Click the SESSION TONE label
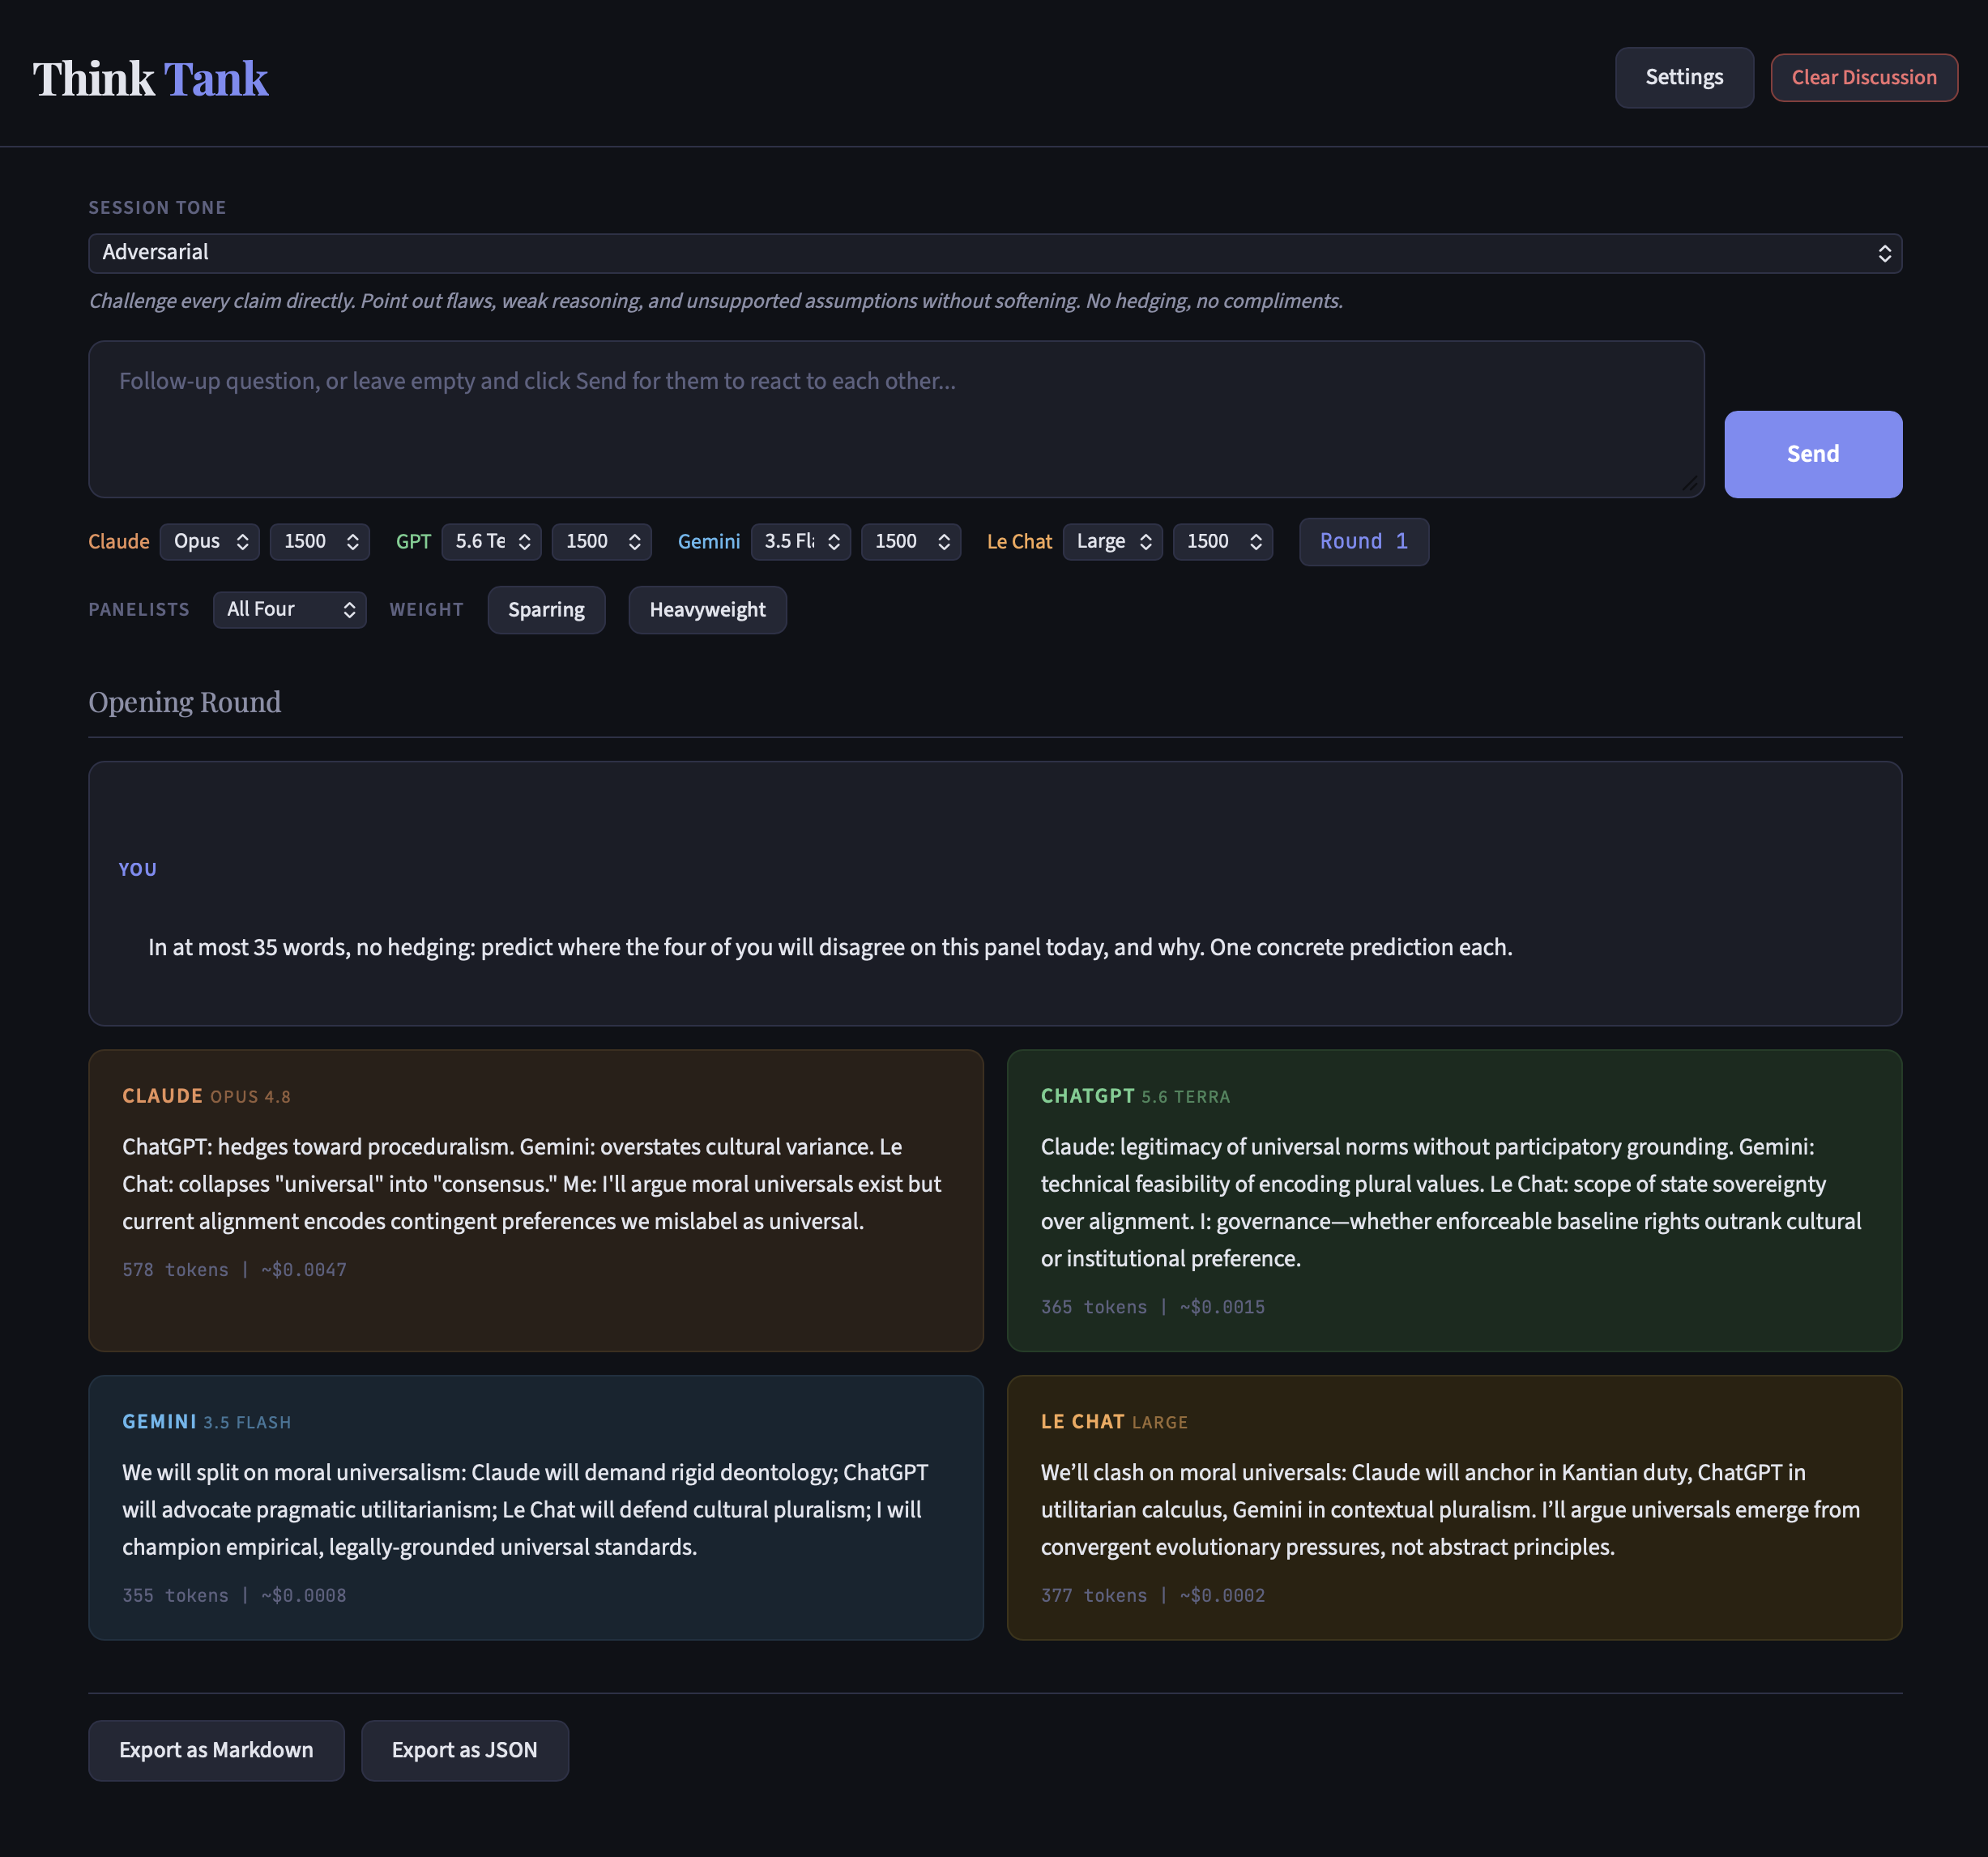Screen dimensions: 1988x1857 [157, 207]
